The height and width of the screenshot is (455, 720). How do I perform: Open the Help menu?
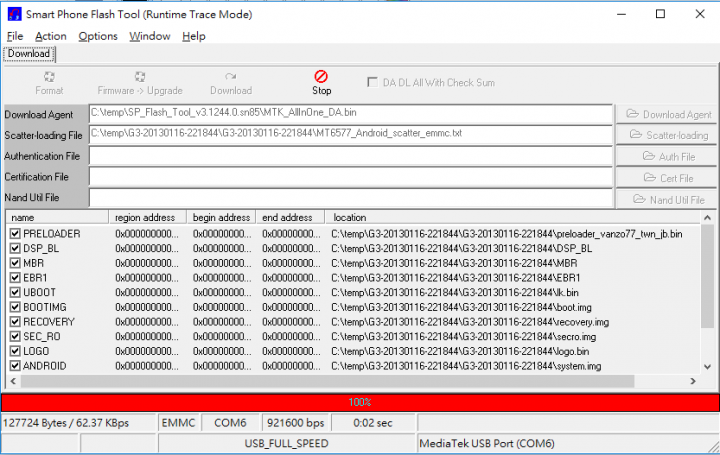194,36
